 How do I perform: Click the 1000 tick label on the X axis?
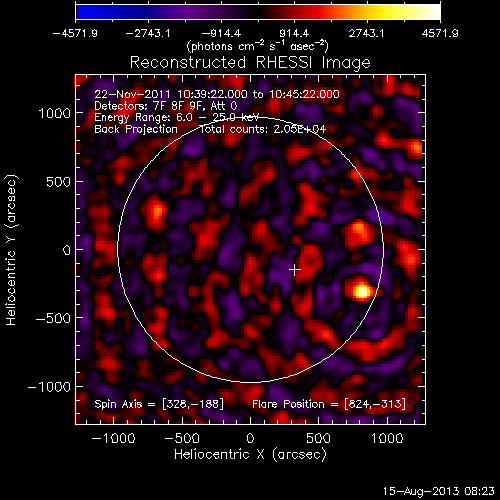387,438
